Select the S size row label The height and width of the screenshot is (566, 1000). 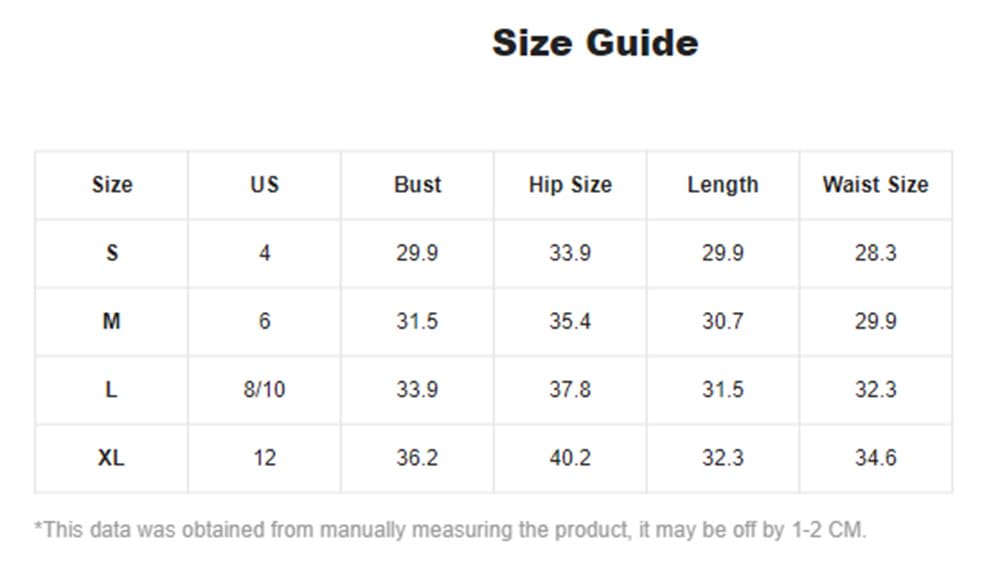112,253
